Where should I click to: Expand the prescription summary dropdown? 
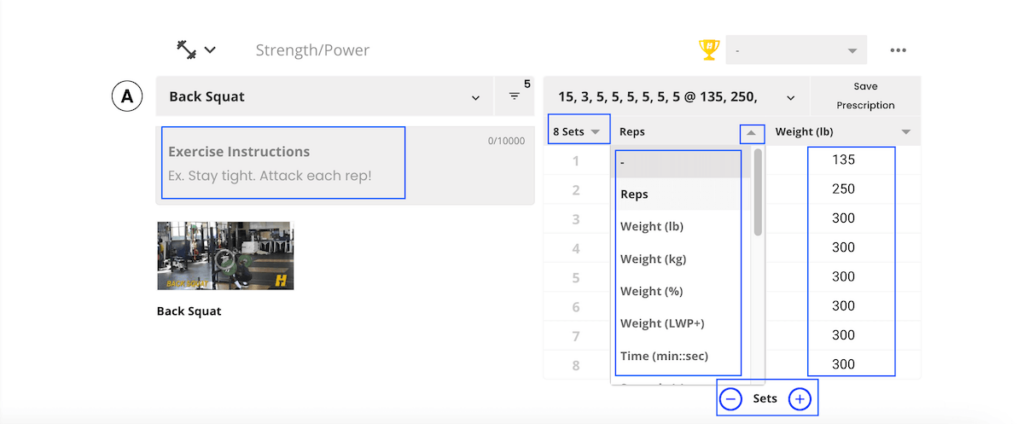[x=791, y=97]
